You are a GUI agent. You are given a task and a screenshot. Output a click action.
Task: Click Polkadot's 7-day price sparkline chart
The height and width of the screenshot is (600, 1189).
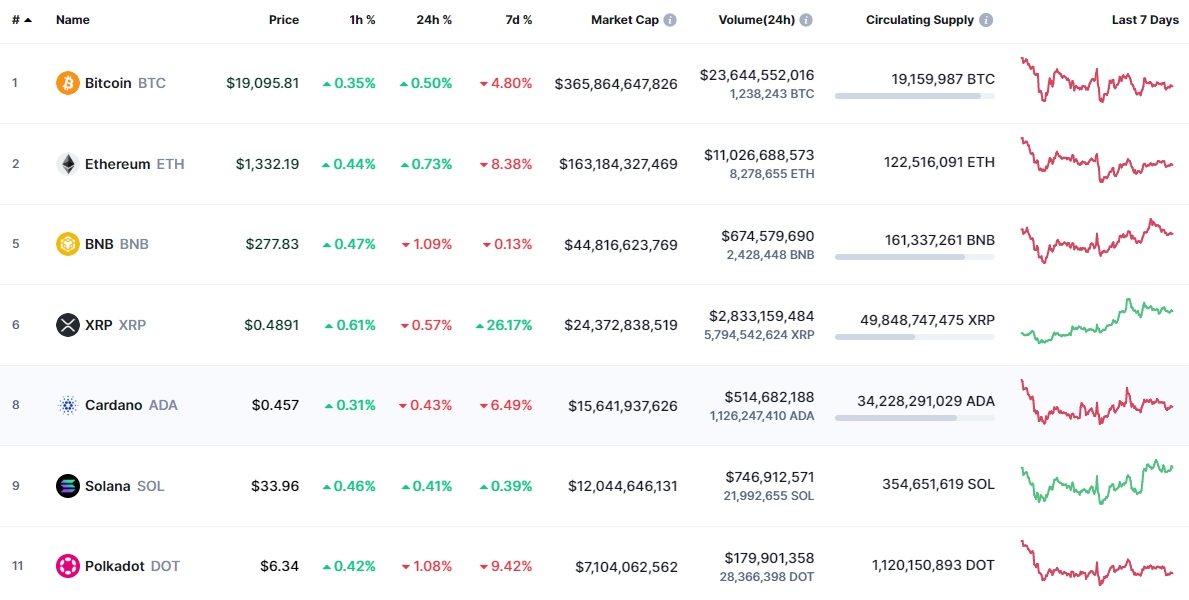(x=1097, y=563)
